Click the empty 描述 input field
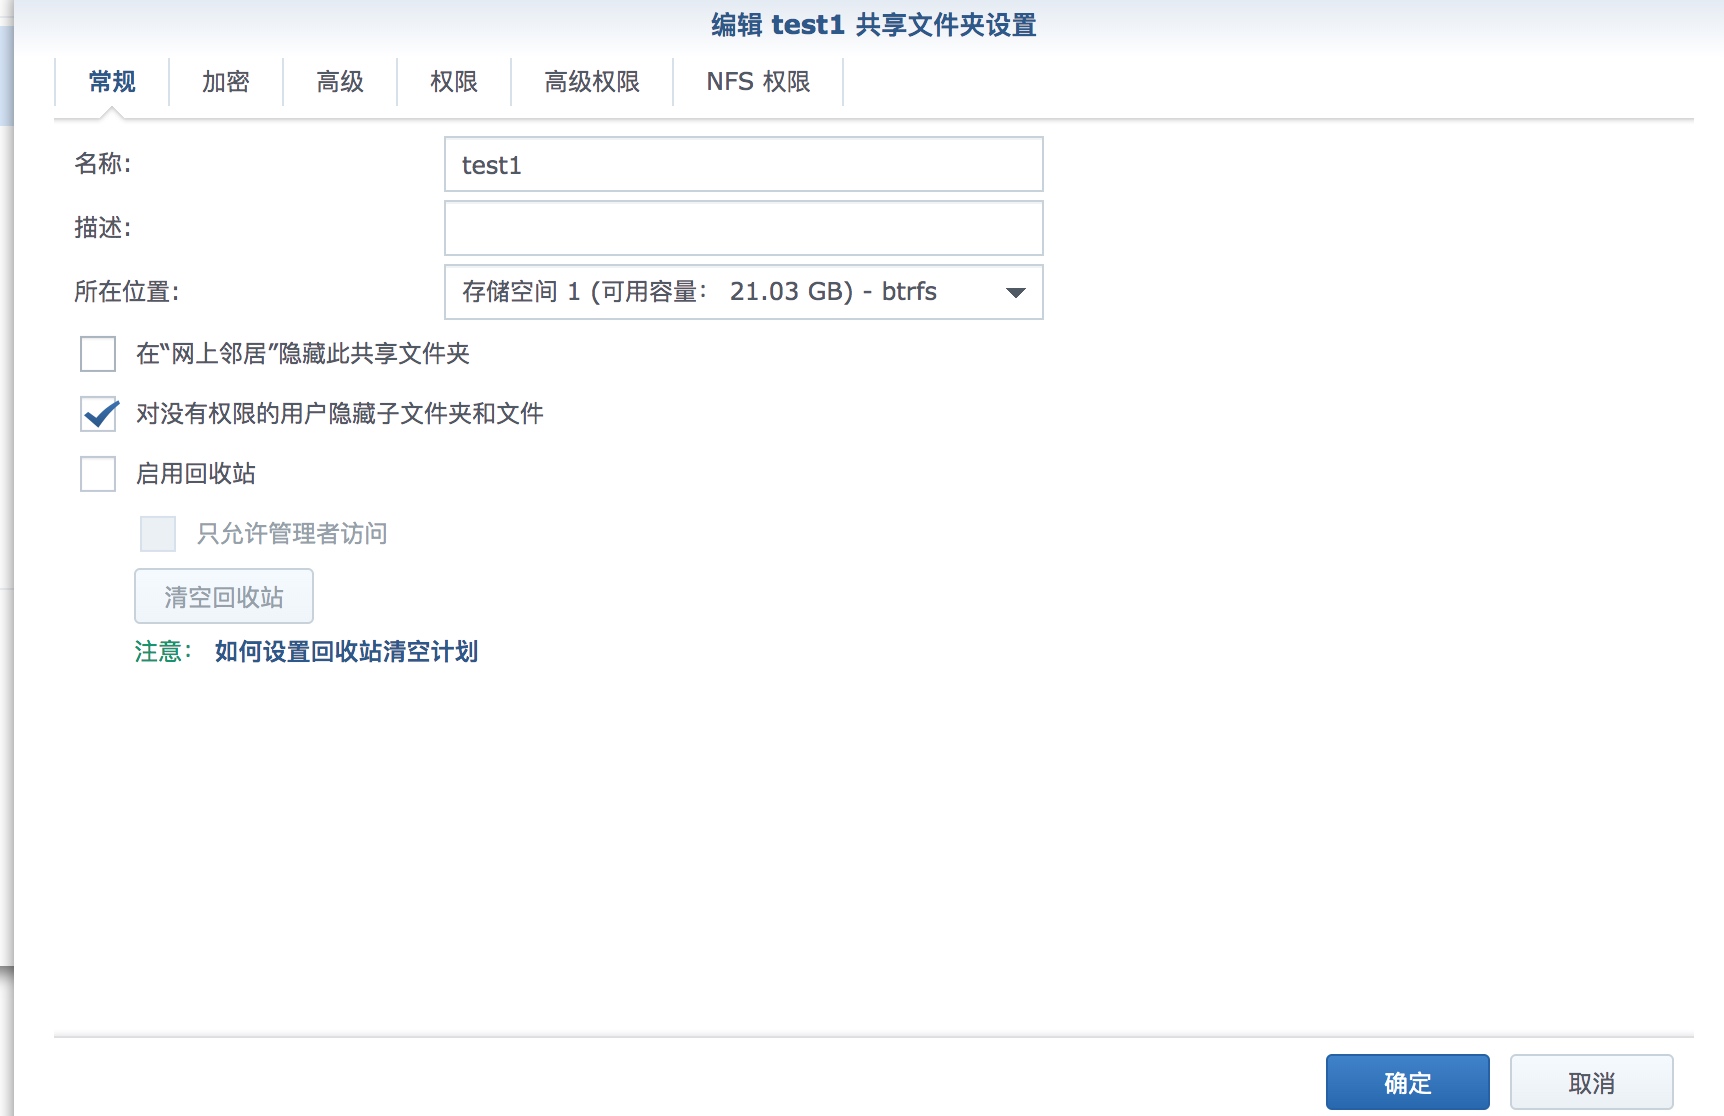This screenshot has width=1724, height=1116. point(743,228)
